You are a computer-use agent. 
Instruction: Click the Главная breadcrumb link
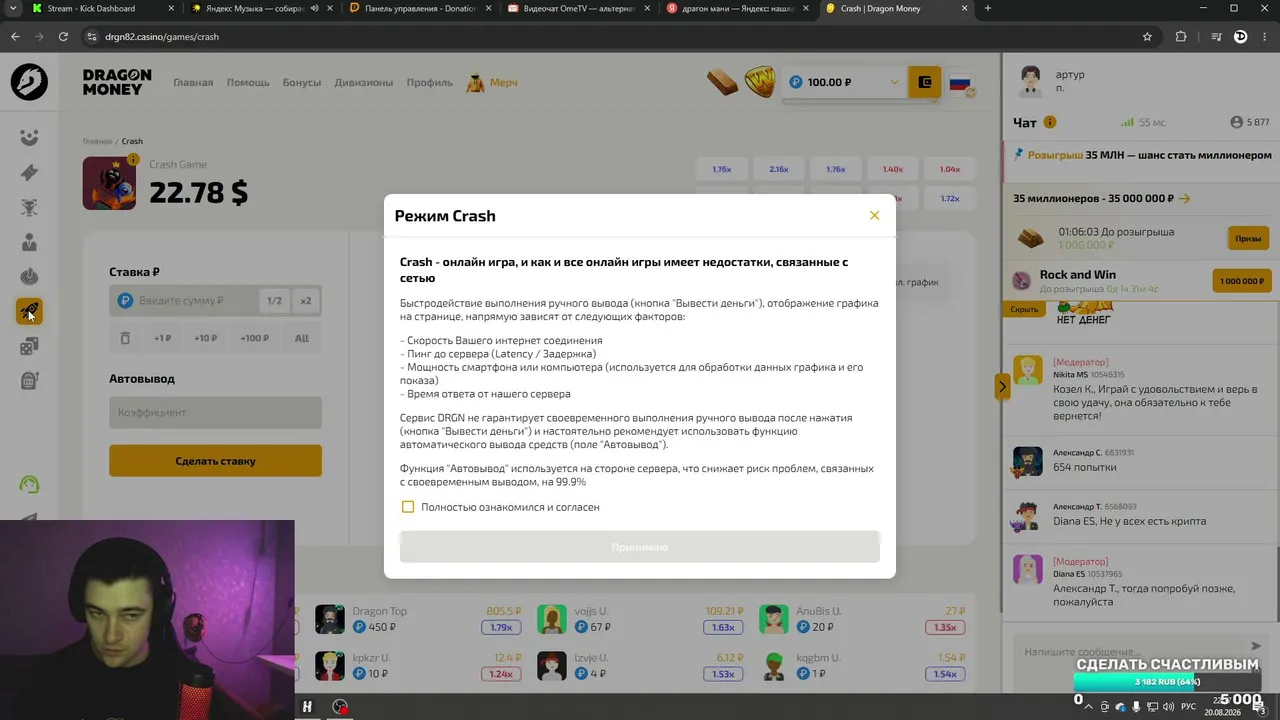[x=97, y=141]
